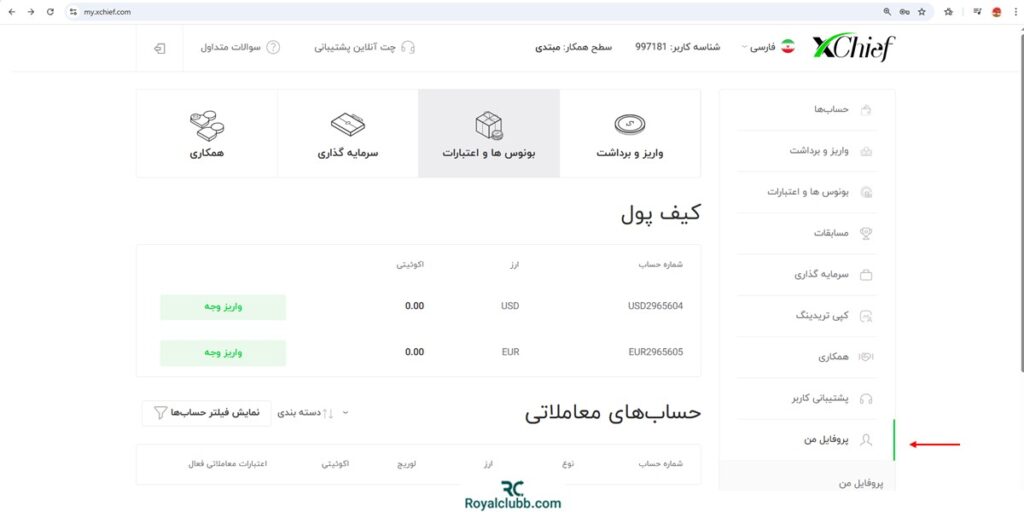1024x512 pixels.
Task: Click the coin icon of واریز و برداشت card
Action: click(x=630, y=124)
